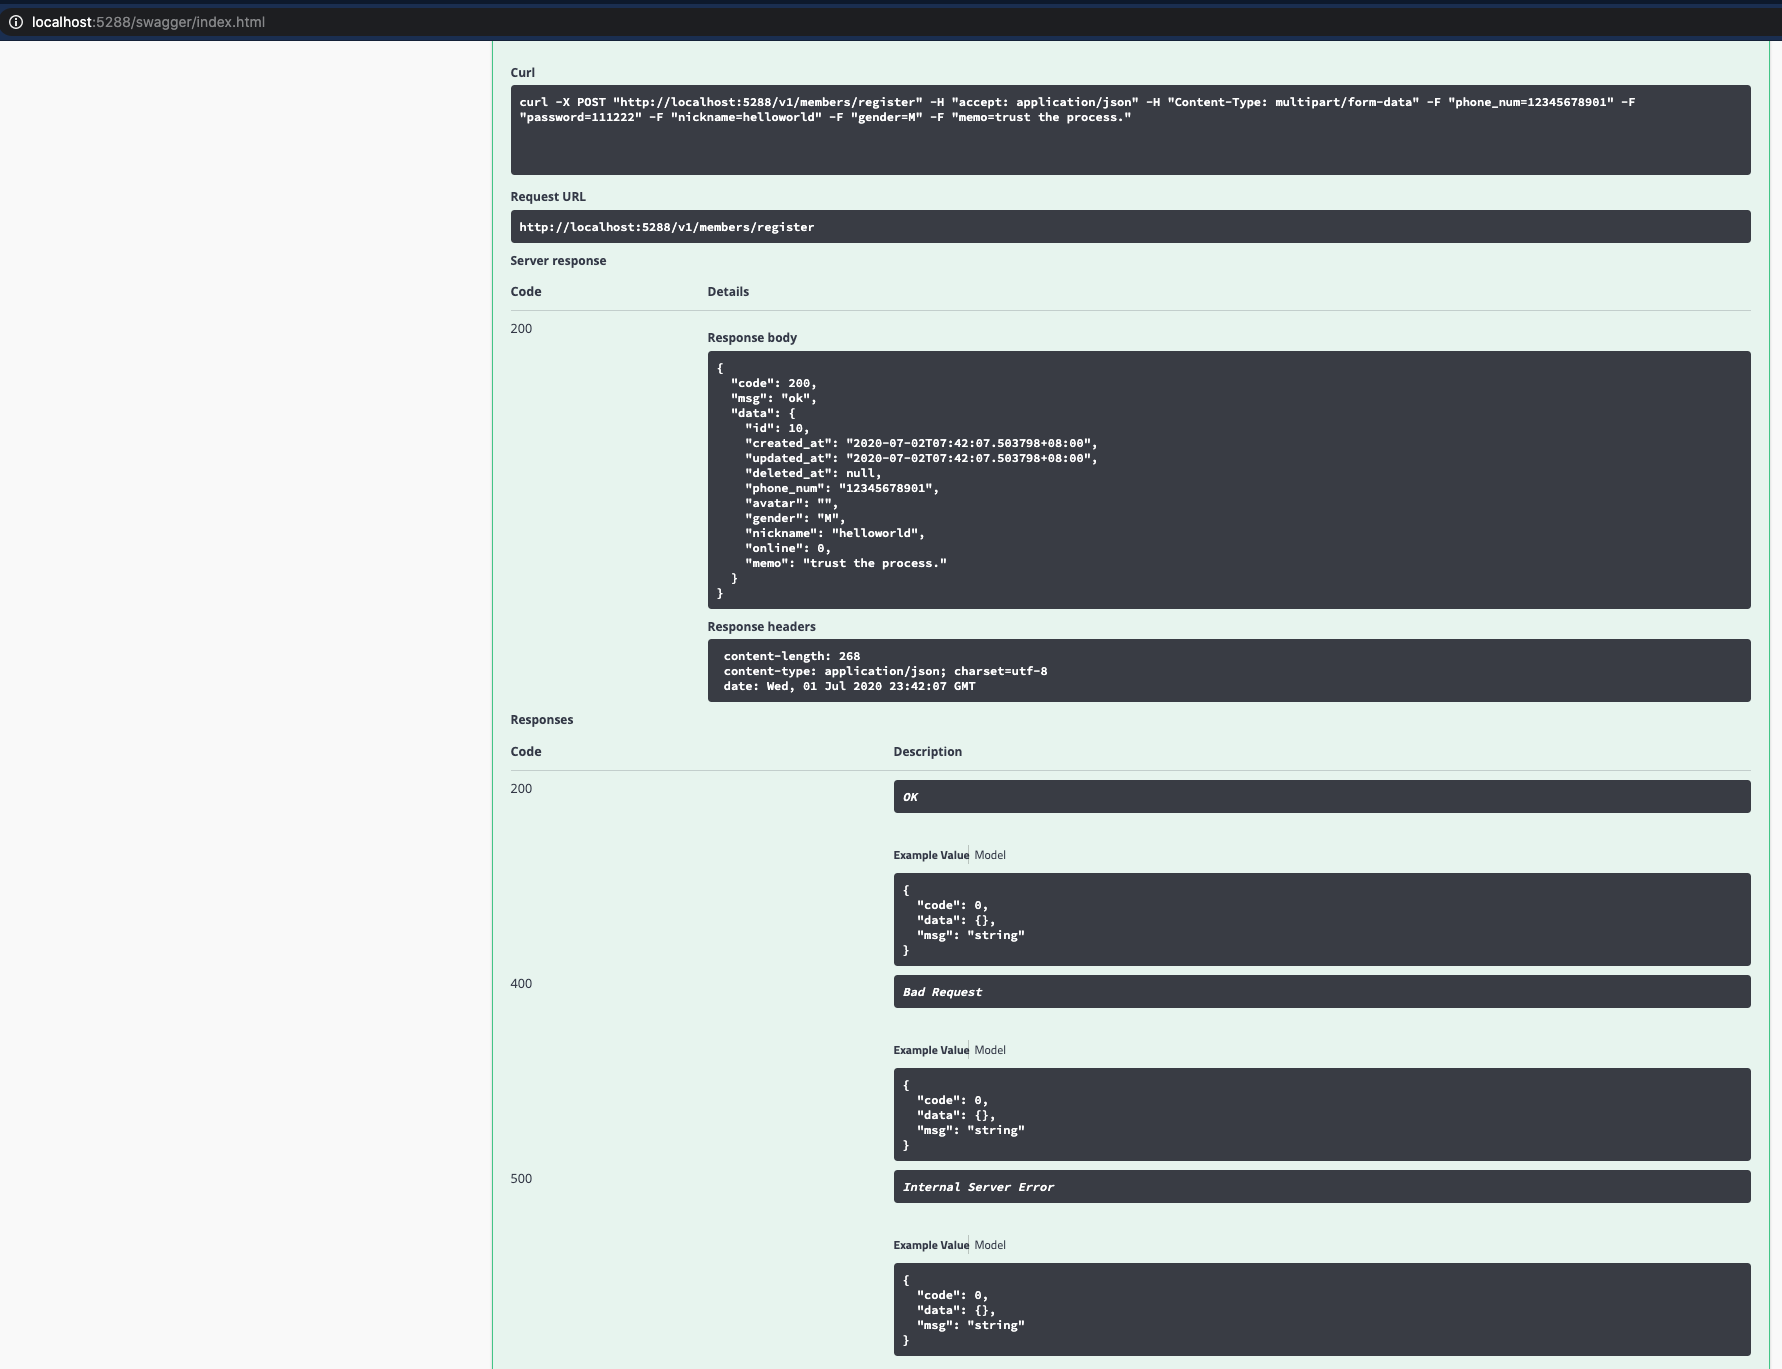Click the "online": 0 line
The width and height of the screenshot is (1782, 1369).
[x=788, y=548]
